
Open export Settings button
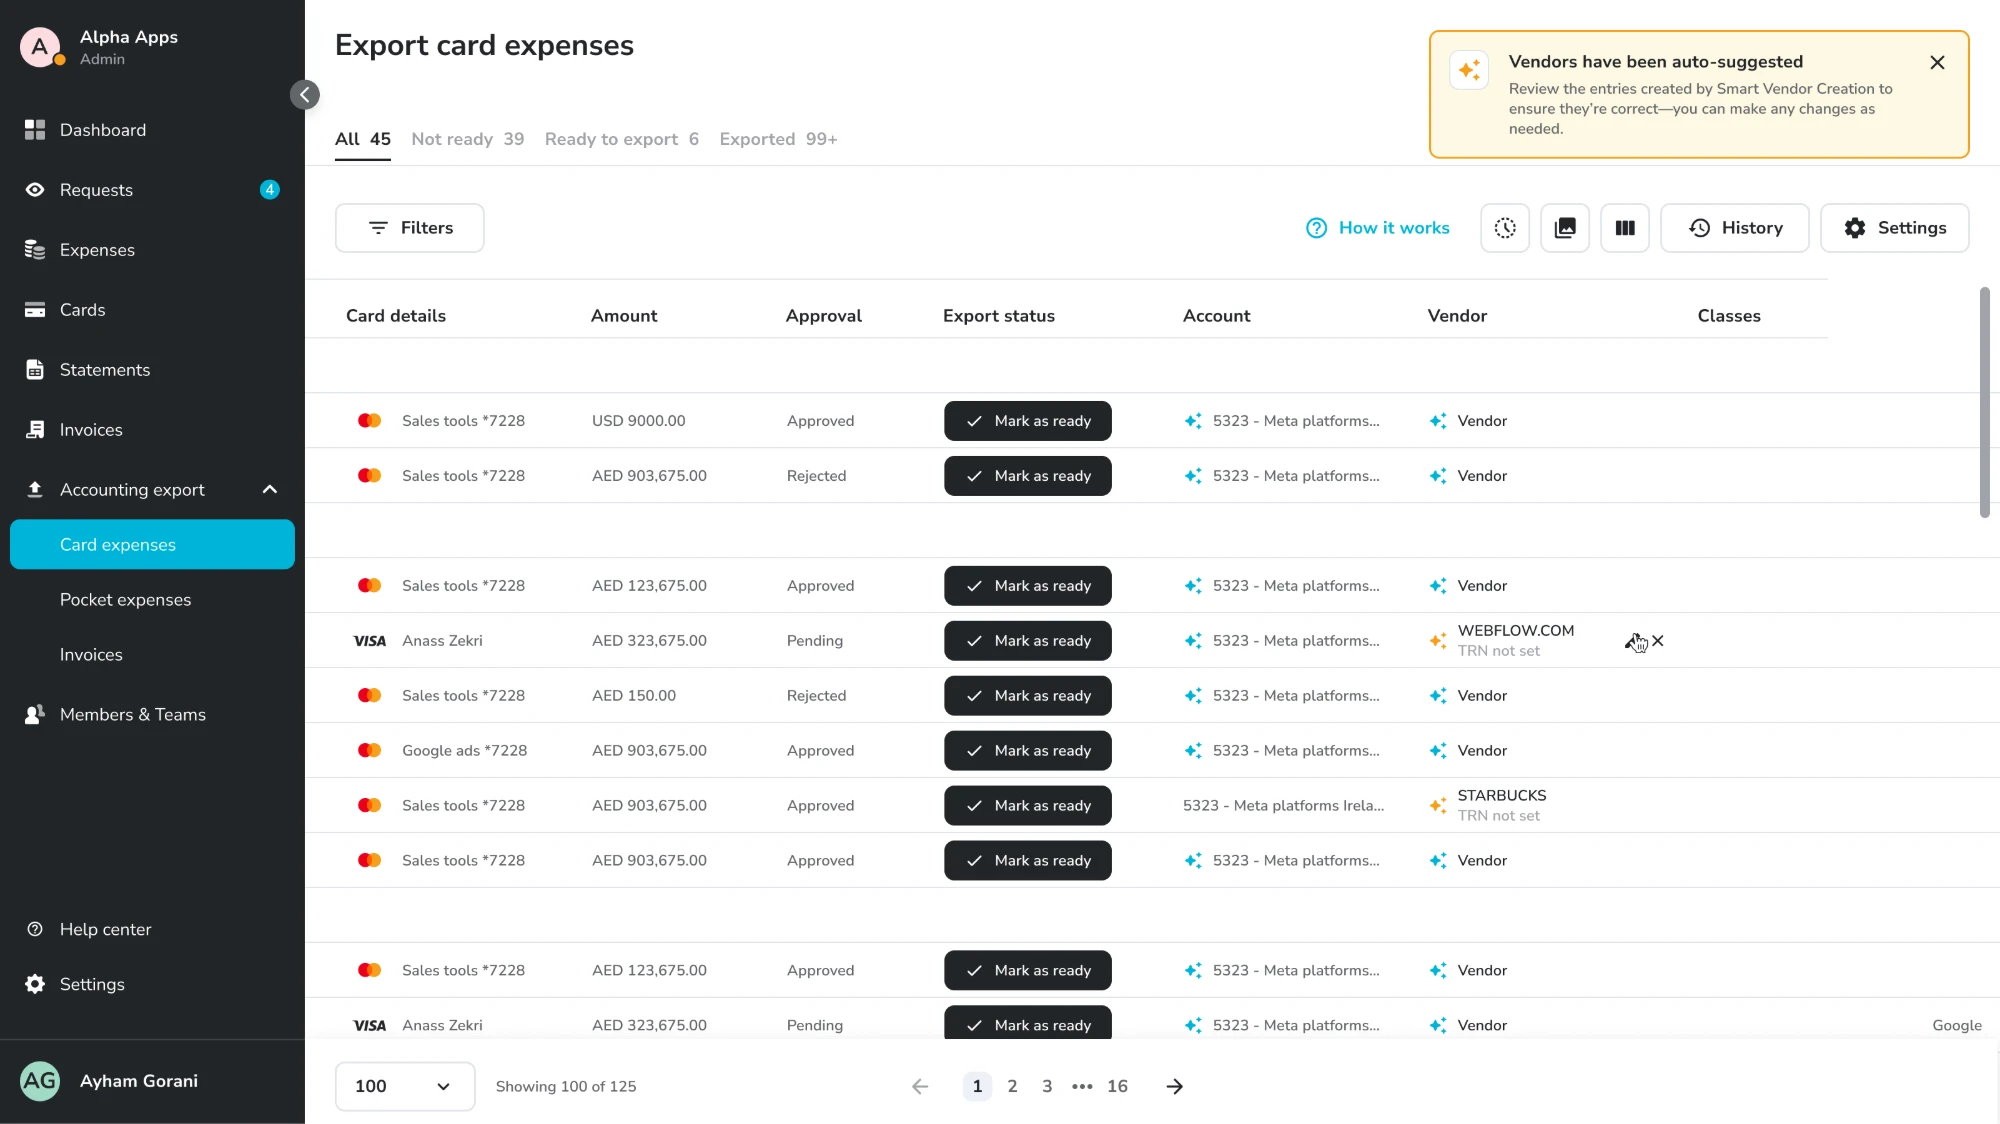[x=1895, y=228]
